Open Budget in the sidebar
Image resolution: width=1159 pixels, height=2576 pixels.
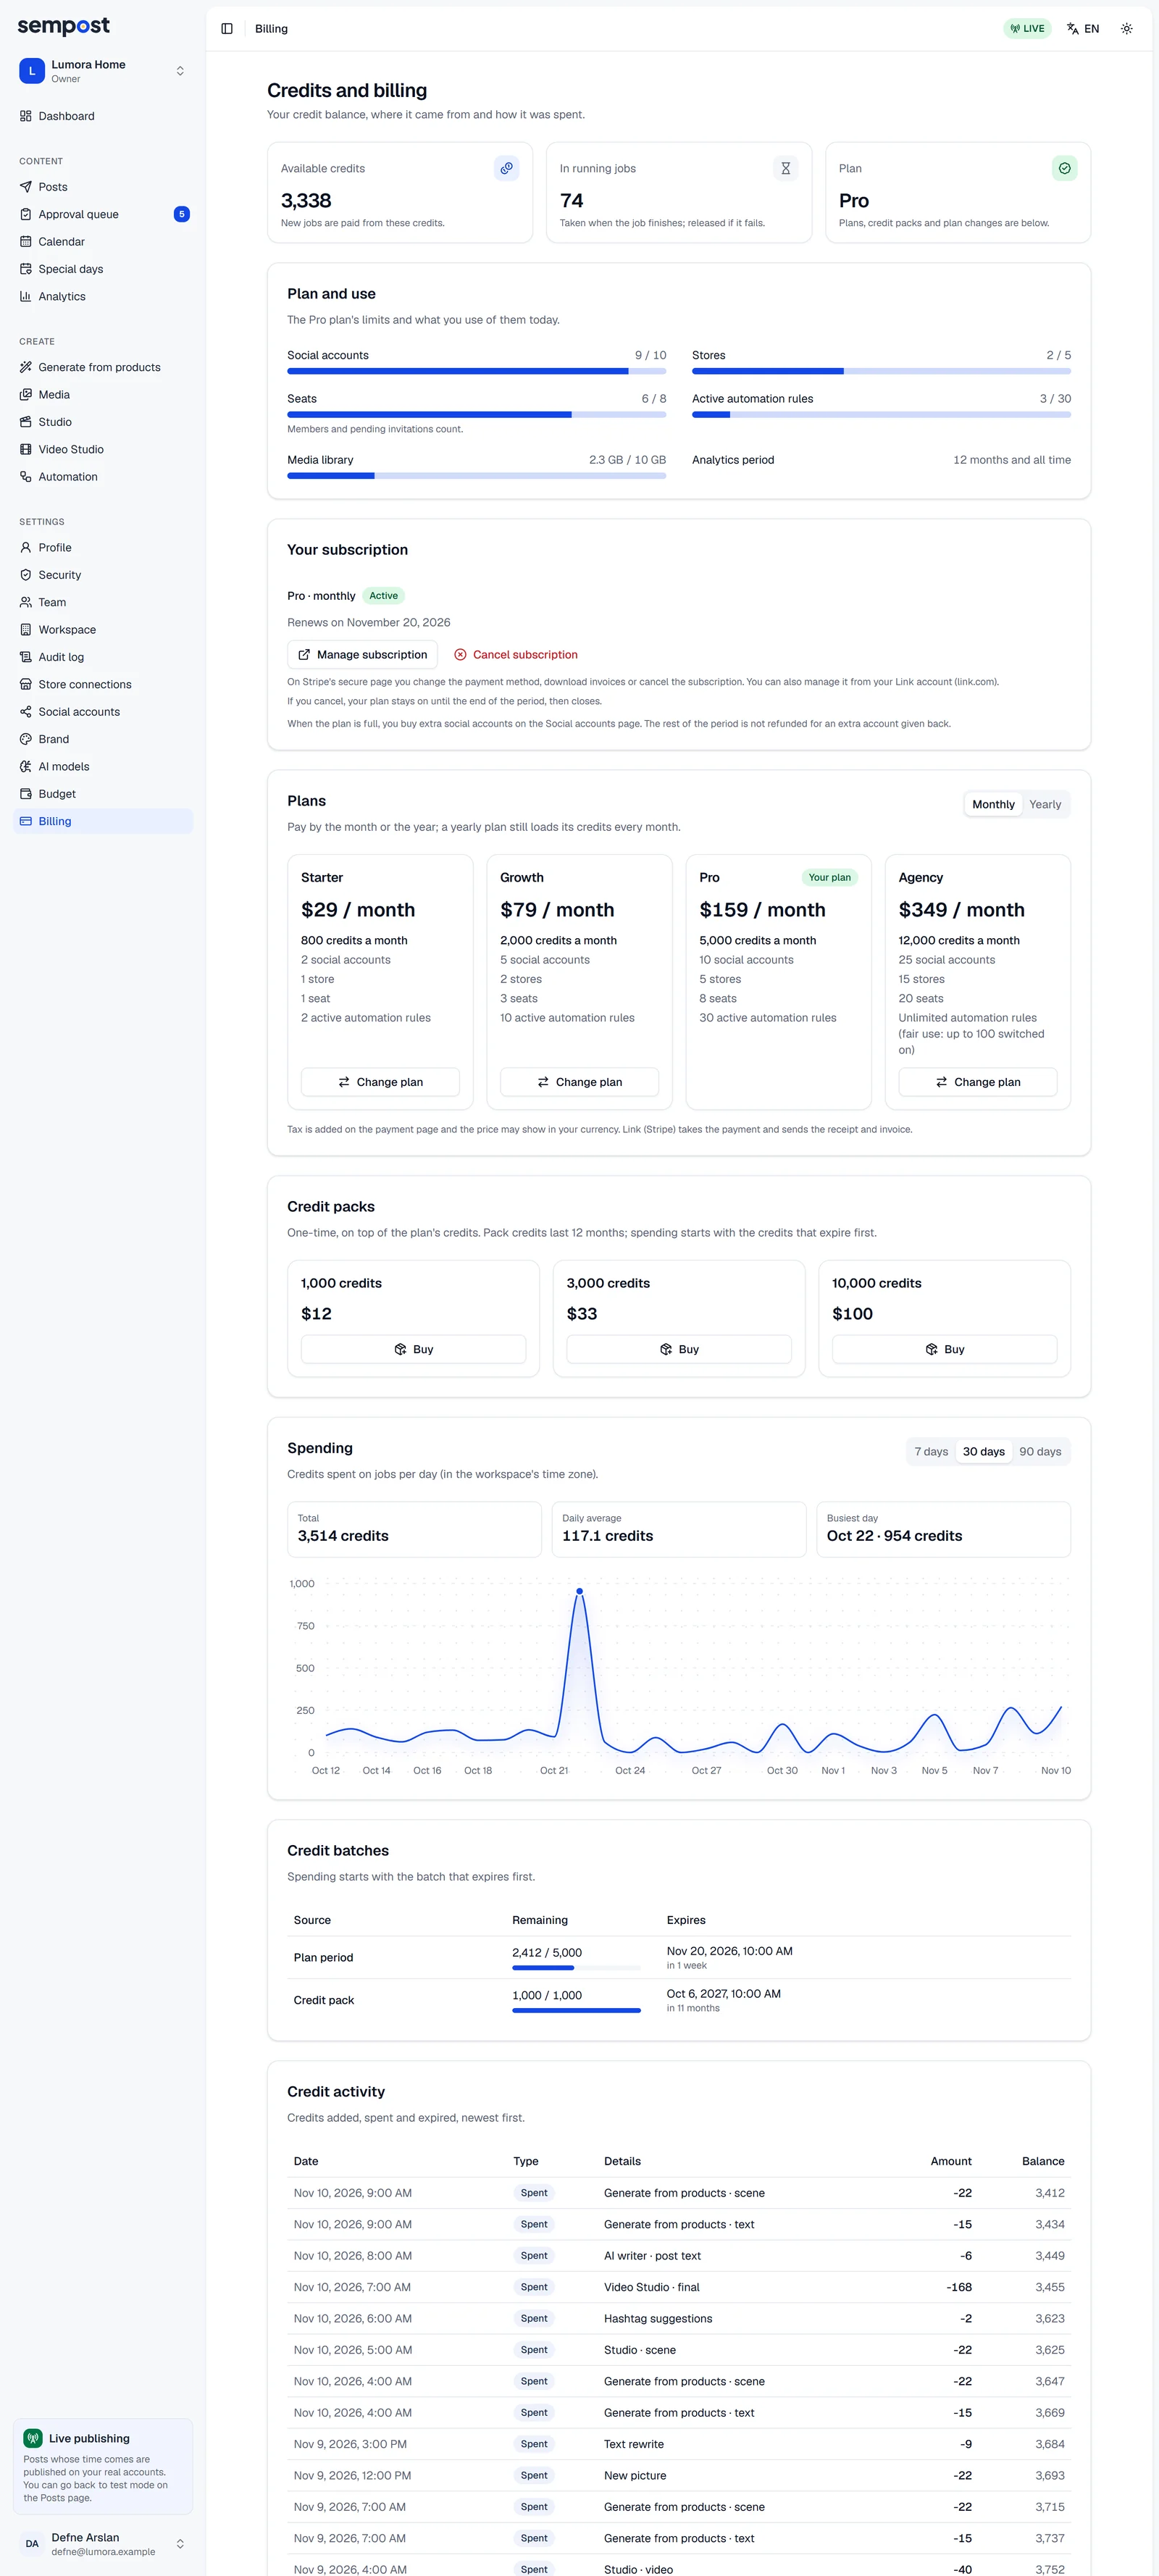pyautogui.click(x=103, y=794)
